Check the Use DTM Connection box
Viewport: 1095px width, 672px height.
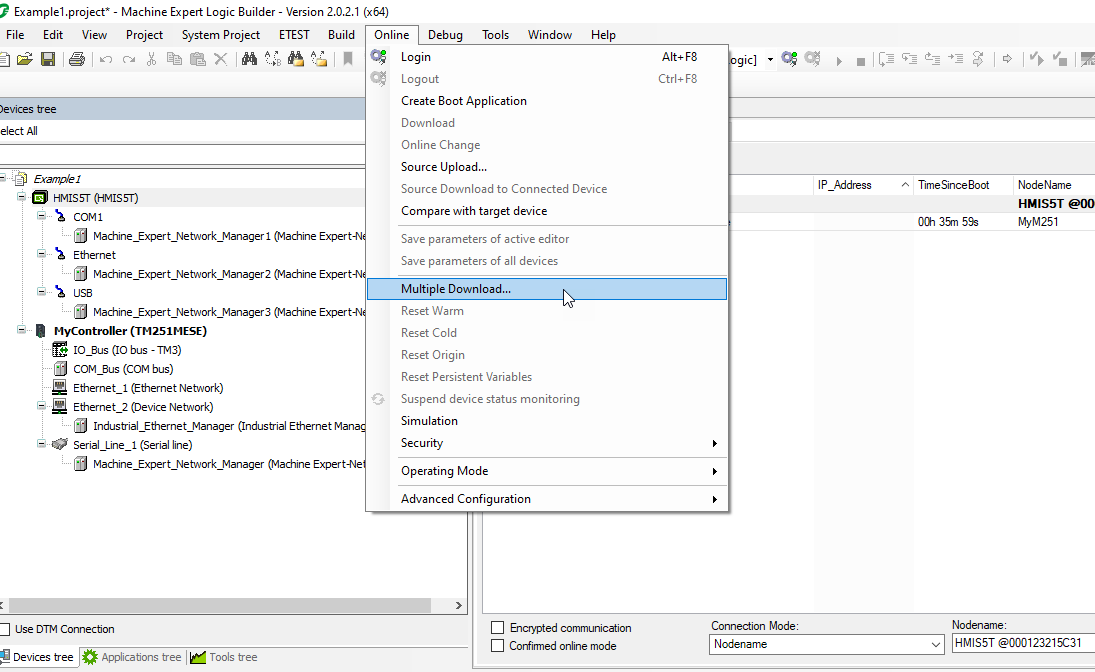point(4,629)
